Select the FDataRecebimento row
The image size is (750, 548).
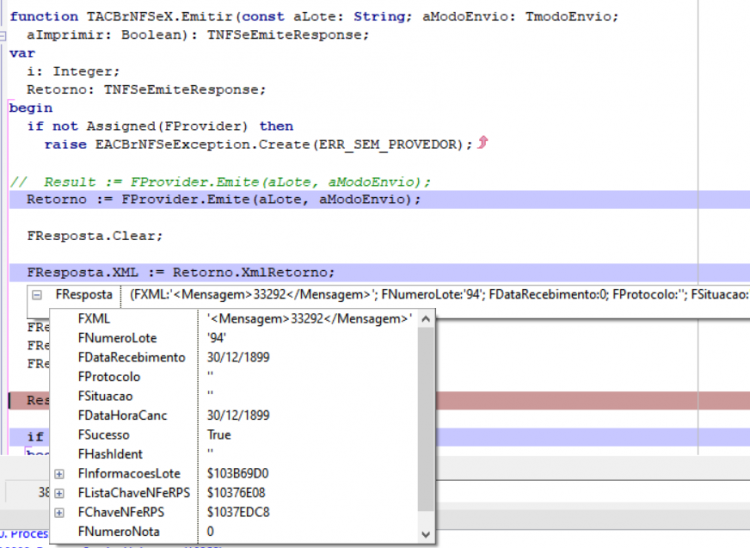(x=234, y=357)
